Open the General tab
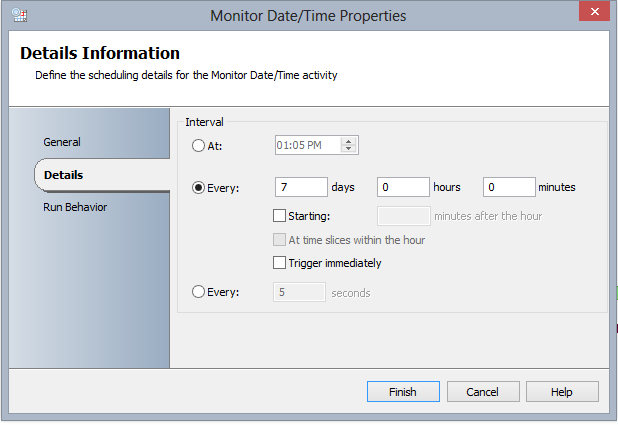 [62, 142]
